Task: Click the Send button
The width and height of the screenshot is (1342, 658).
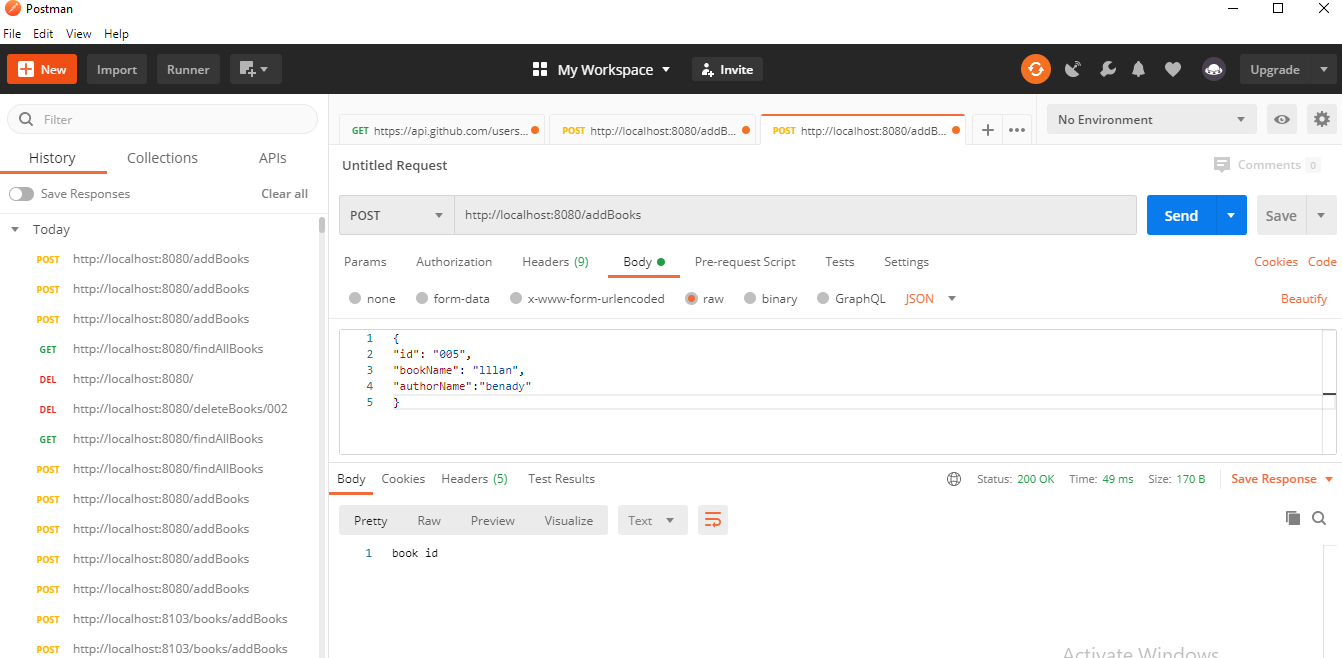Action: click(1181, 215)
